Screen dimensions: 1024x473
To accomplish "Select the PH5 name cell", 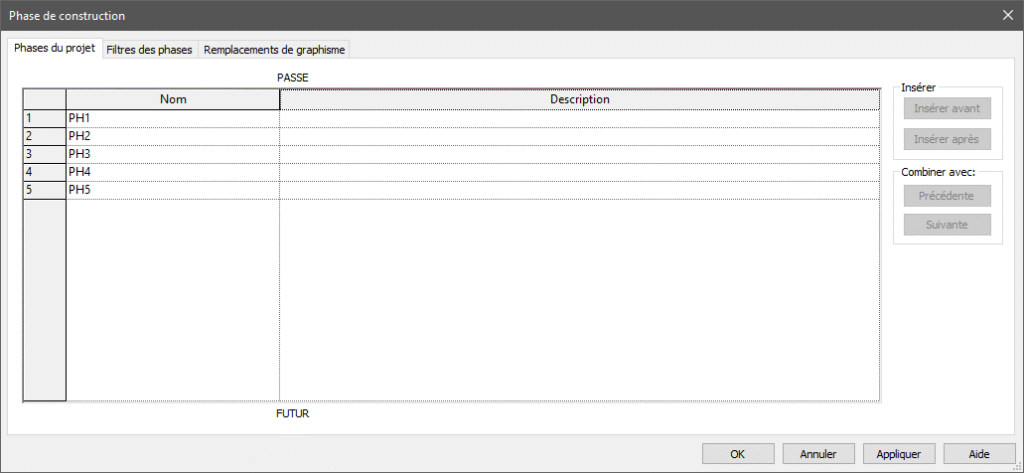I will (x=172, y=190).
